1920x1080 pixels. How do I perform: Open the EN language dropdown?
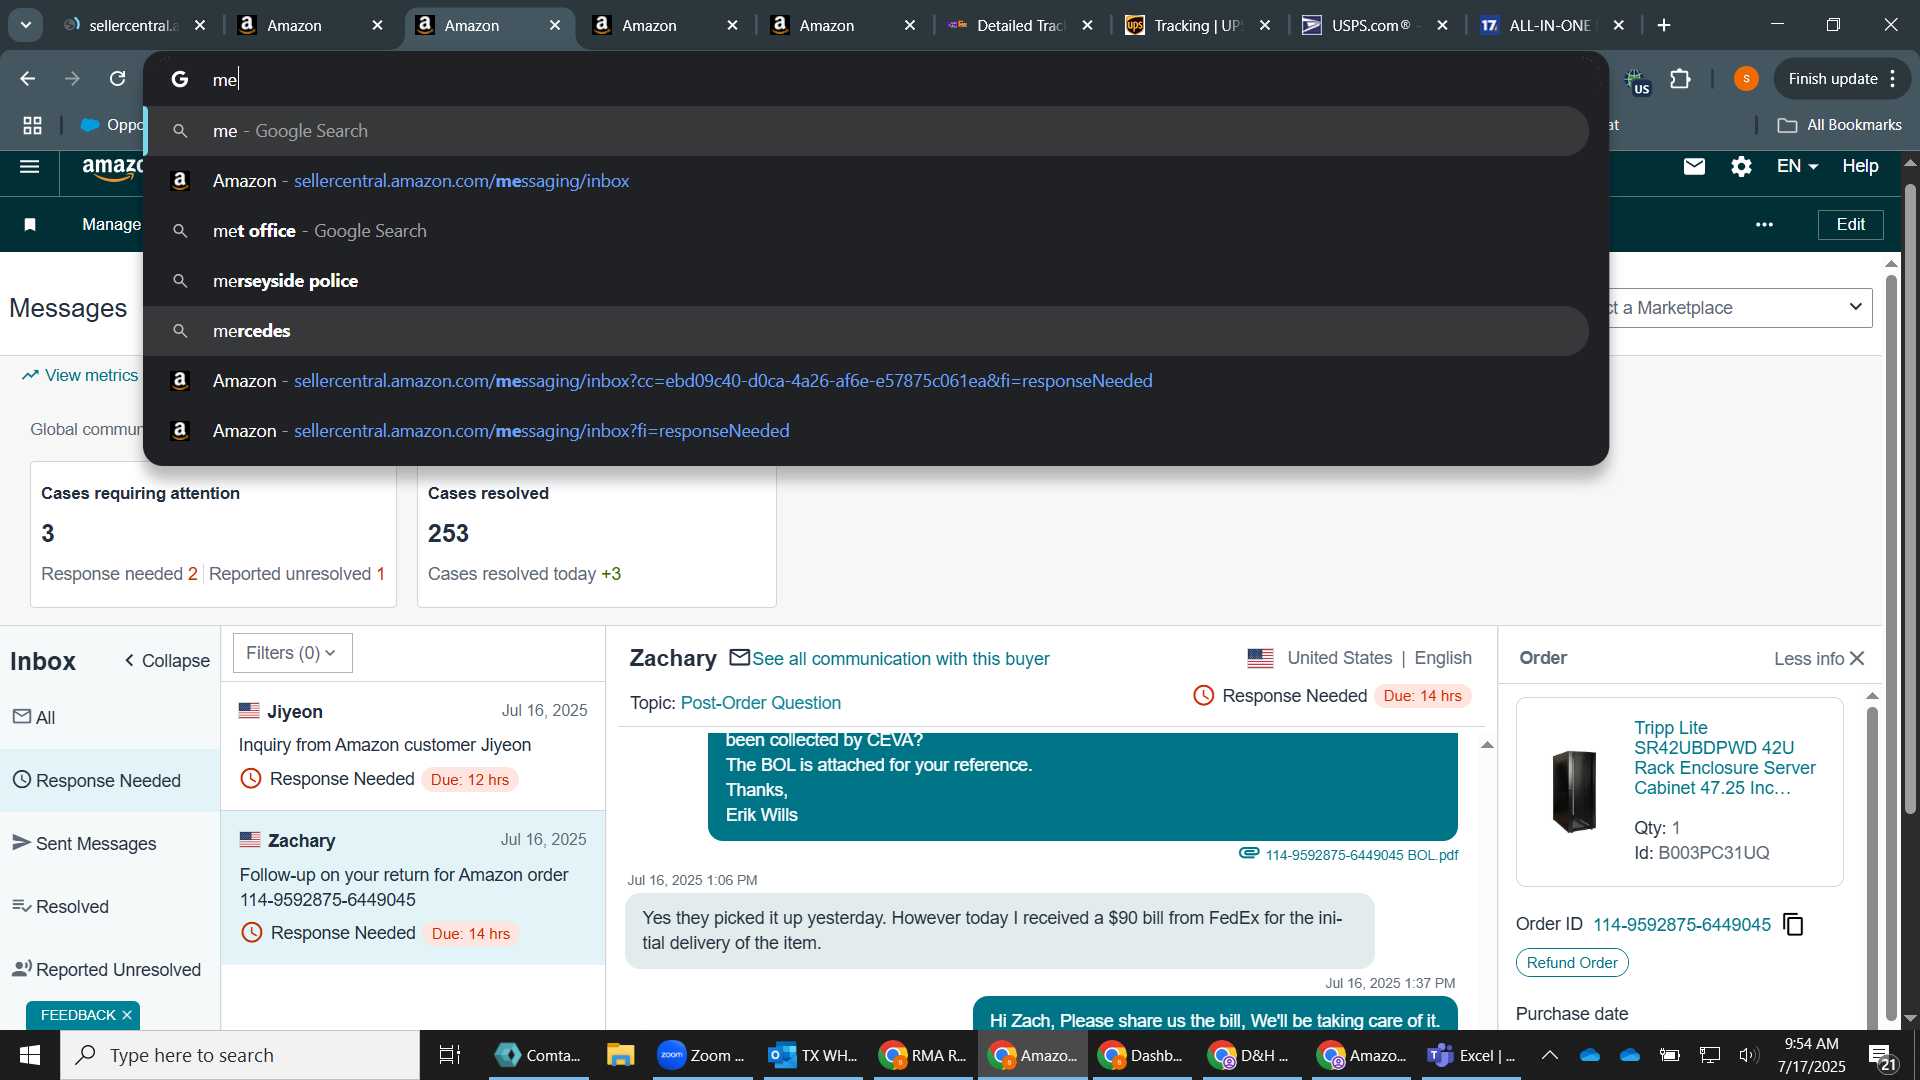[1796, 167]
